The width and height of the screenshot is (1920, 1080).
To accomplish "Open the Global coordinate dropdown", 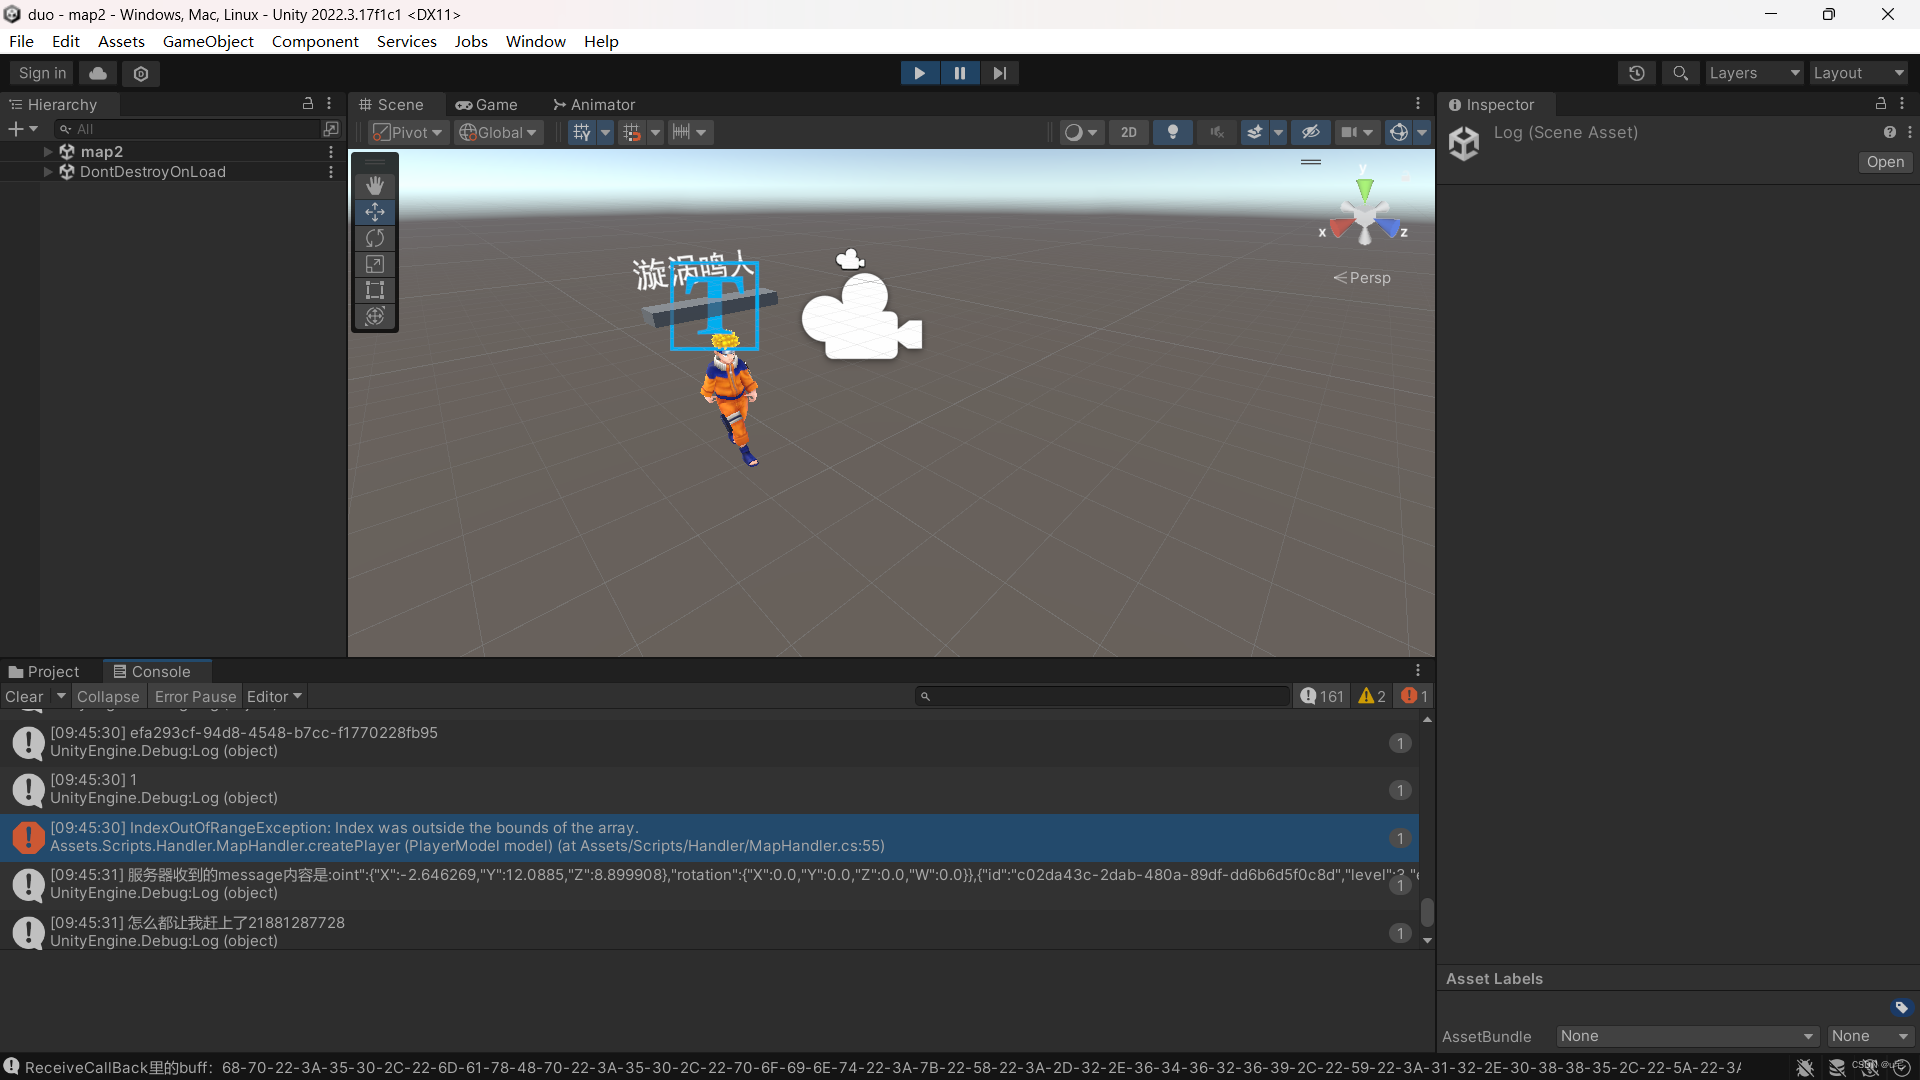I will point(497,132).
